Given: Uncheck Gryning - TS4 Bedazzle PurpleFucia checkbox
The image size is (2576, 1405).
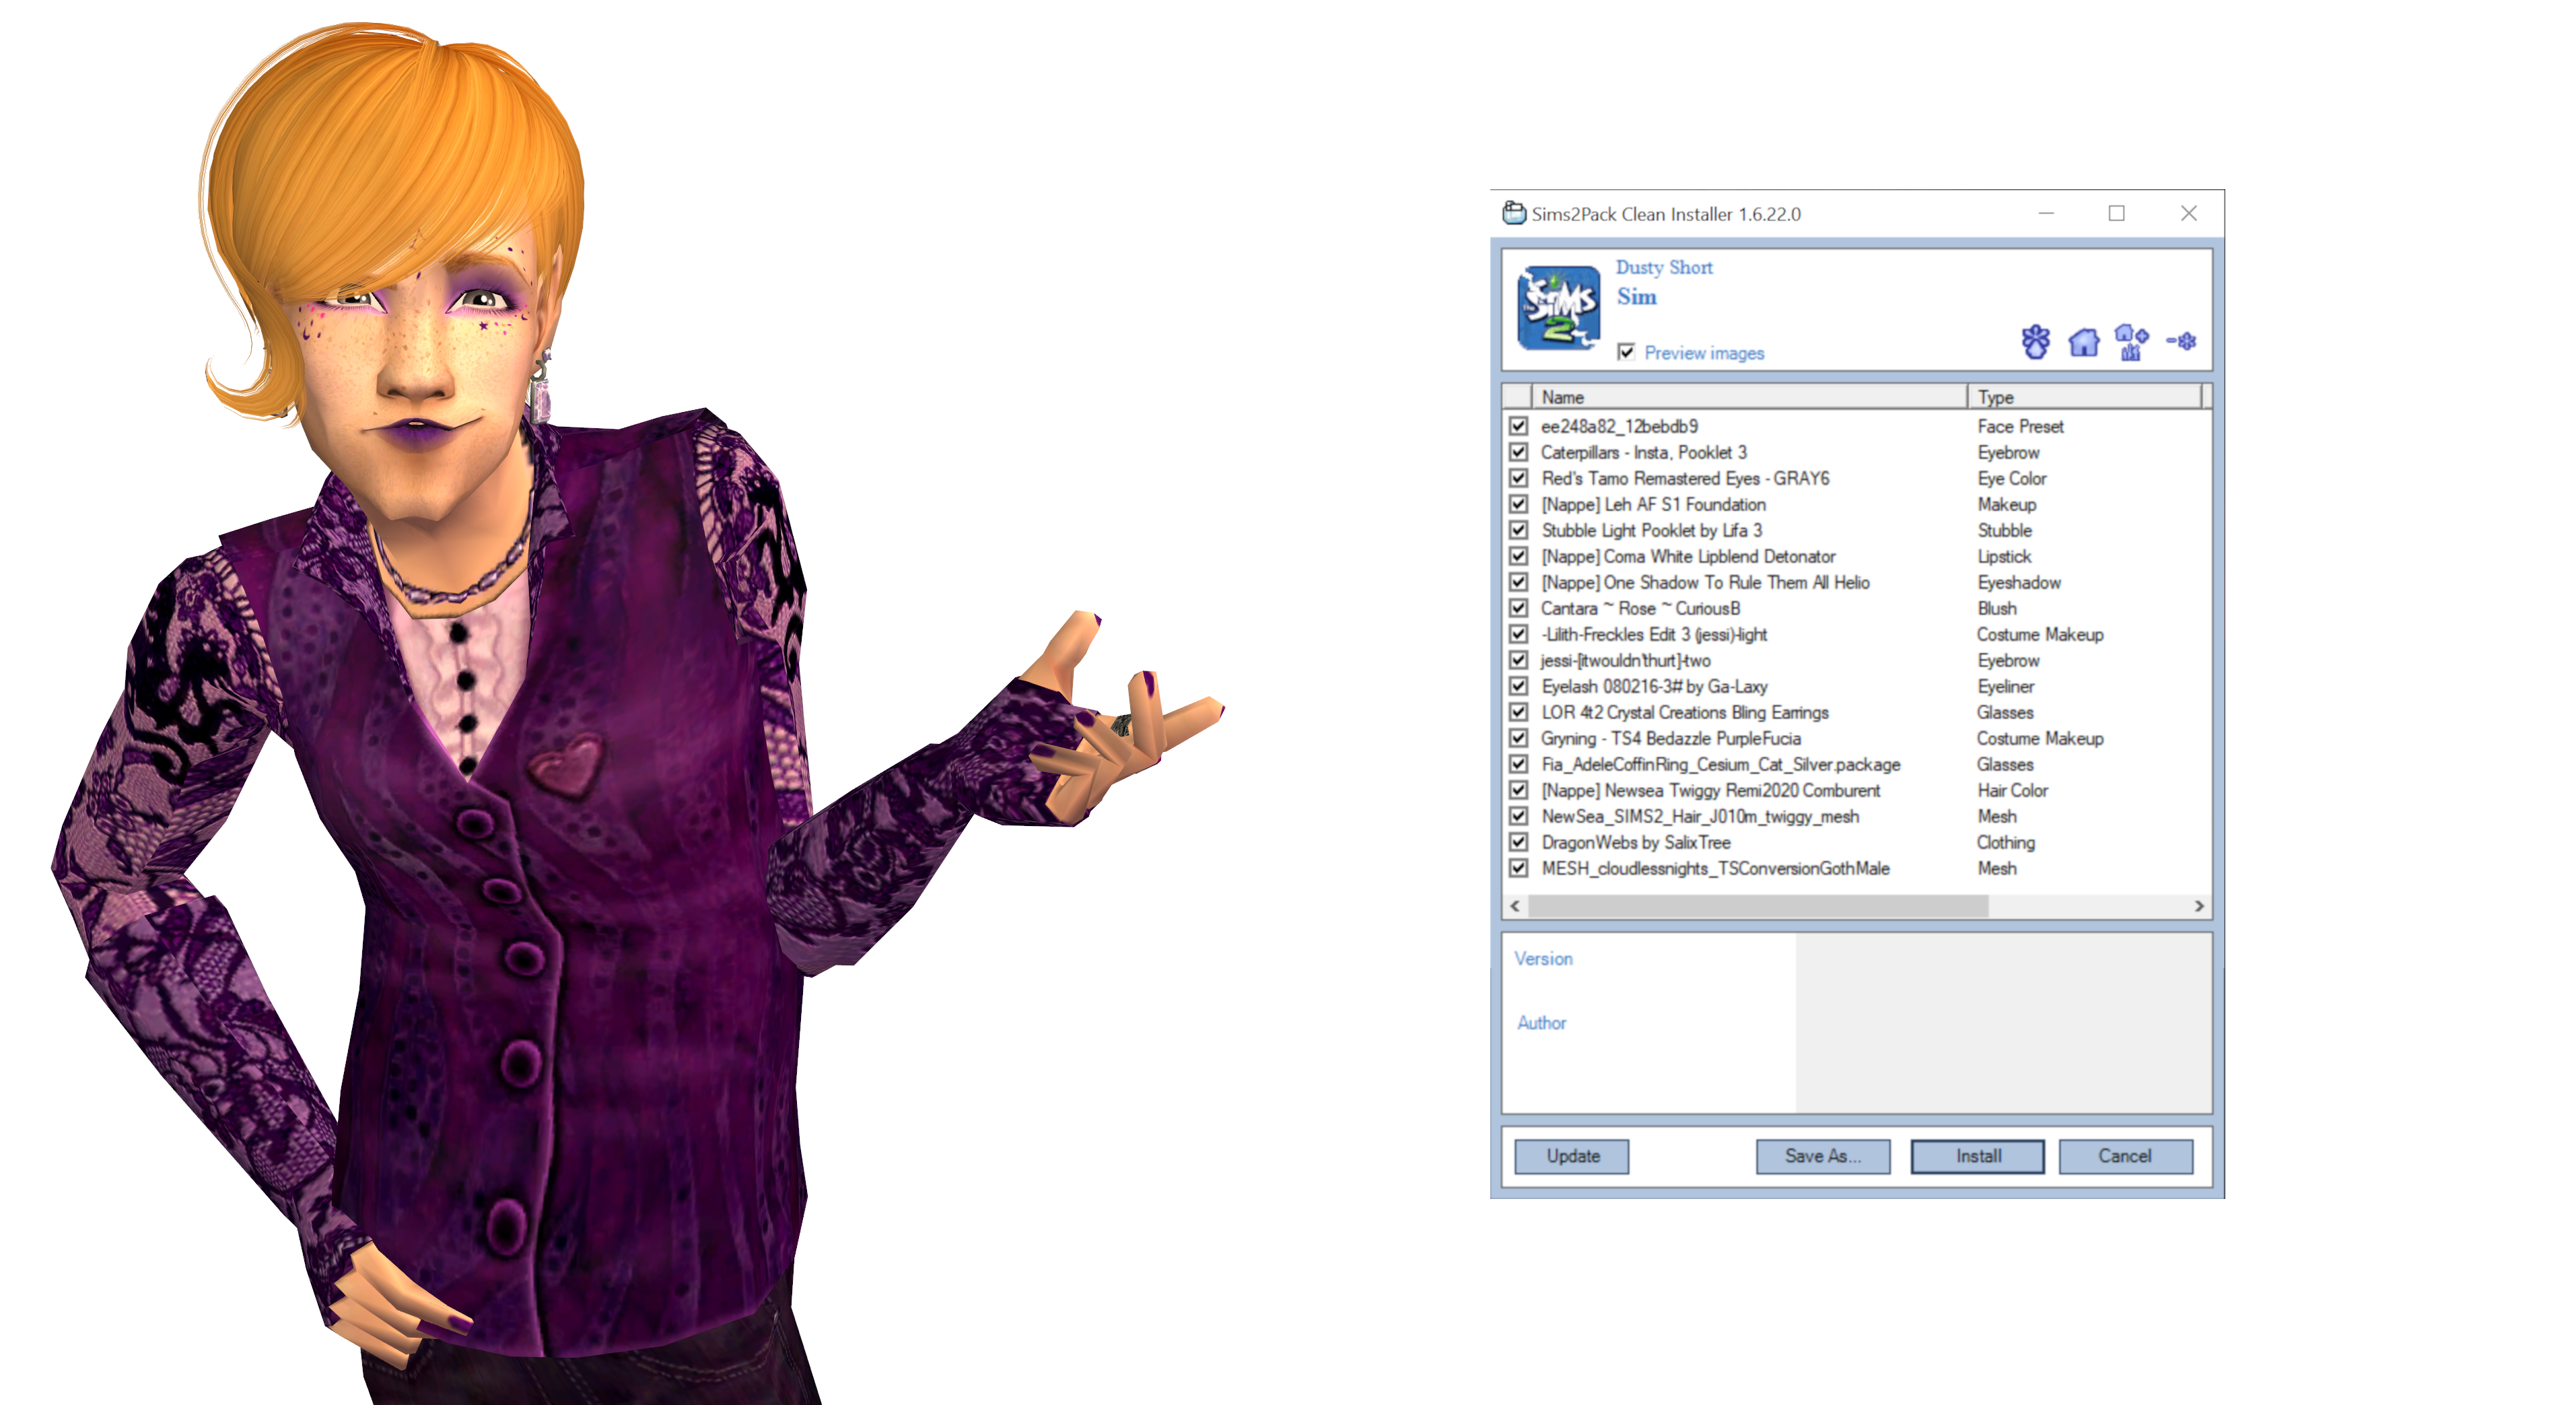Looking at the screenshot, I should click(x=1519, y=738).
